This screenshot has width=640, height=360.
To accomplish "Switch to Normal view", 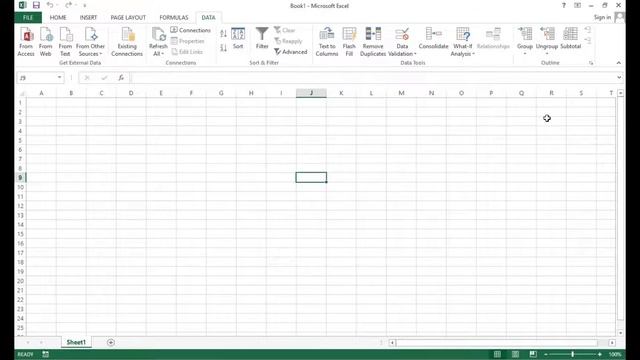I will 497,354.
